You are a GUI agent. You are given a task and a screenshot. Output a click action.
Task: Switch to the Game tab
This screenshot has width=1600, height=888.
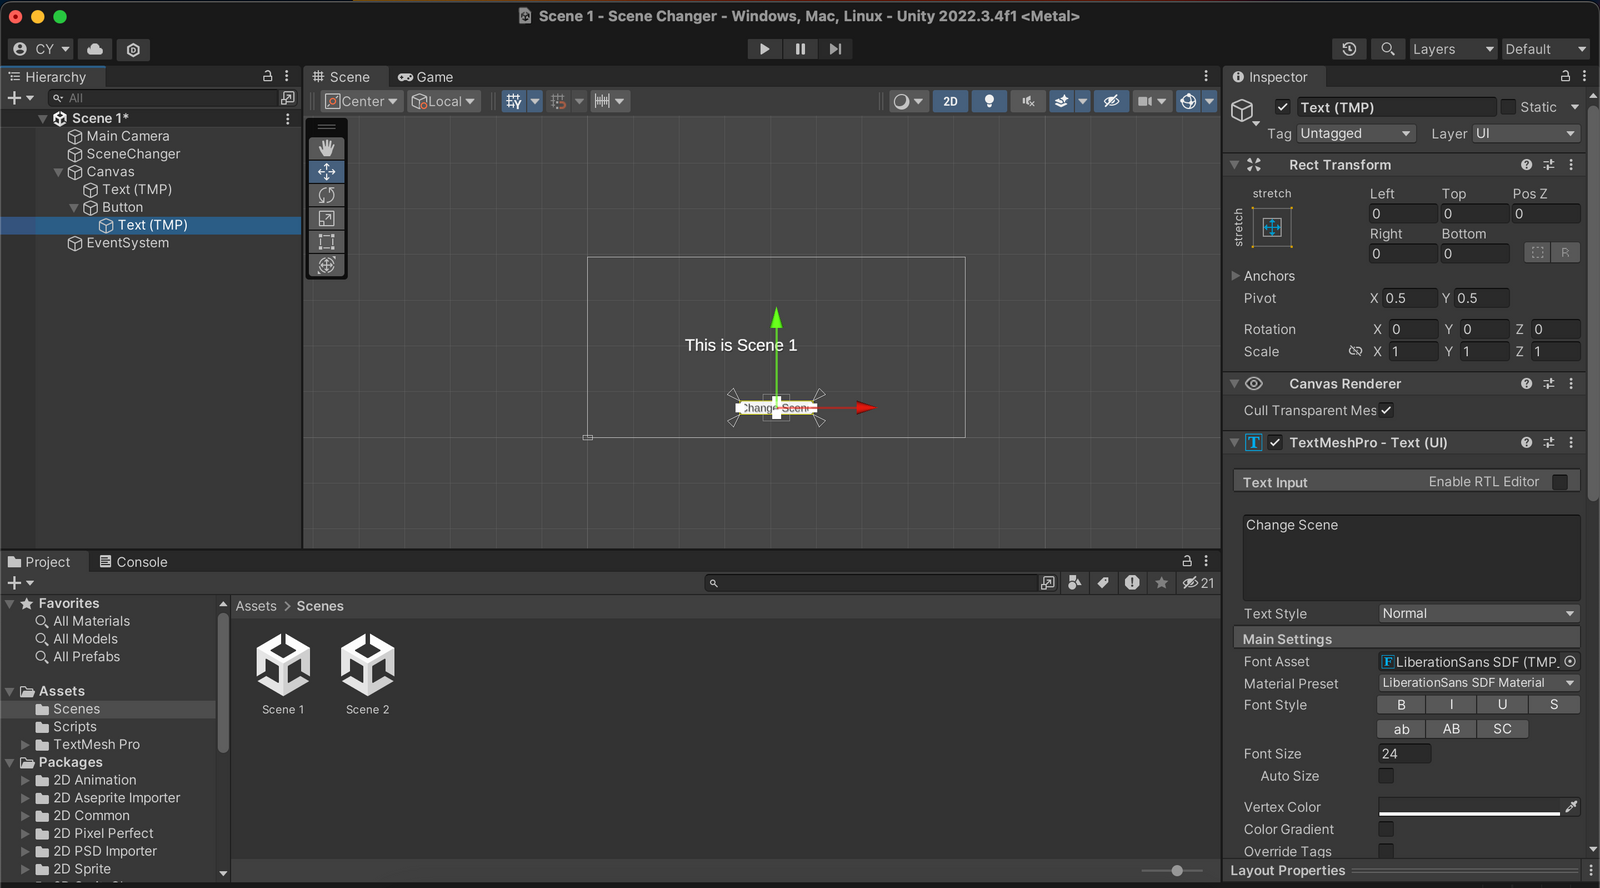coord(426,77)
